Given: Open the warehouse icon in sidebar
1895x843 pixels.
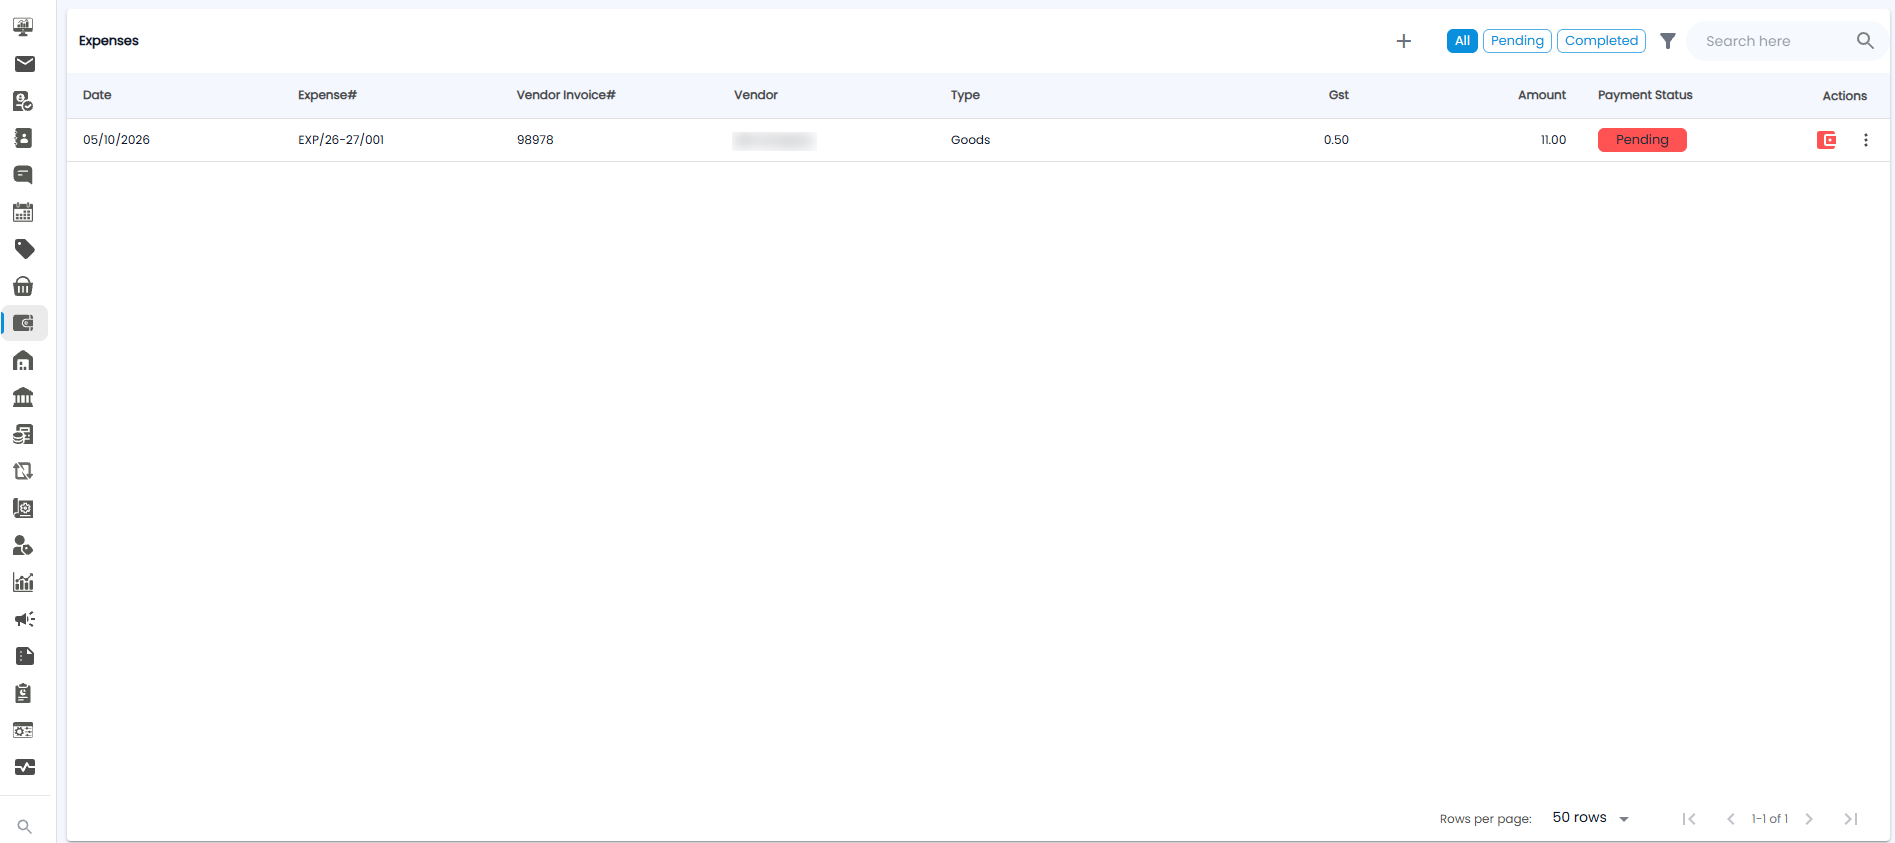Looking at the screenshot, I should pos(23,360).
